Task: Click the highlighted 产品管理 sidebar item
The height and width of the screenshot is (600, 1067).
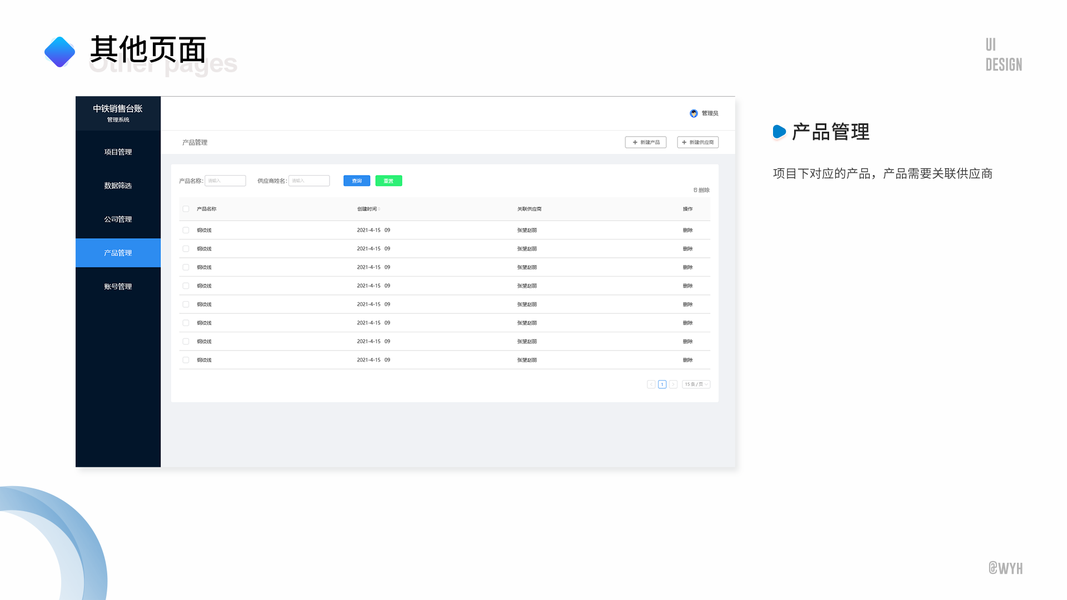Action: [x=118, y=253]
